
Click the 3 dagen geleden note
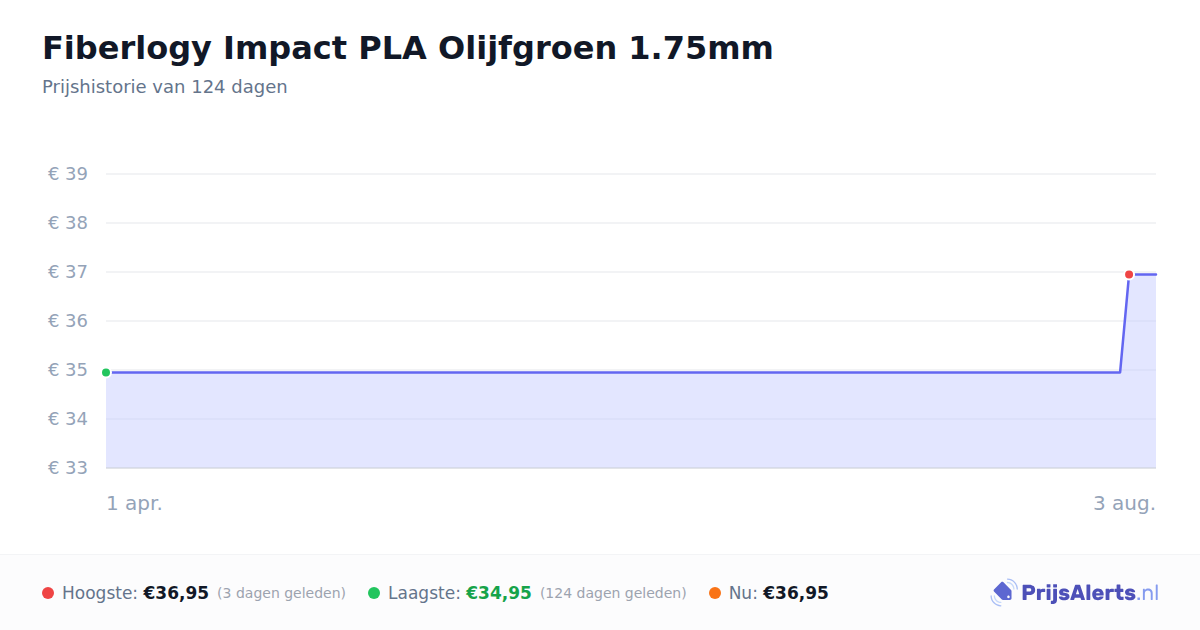pyautogui.click(x=281, y=593)
